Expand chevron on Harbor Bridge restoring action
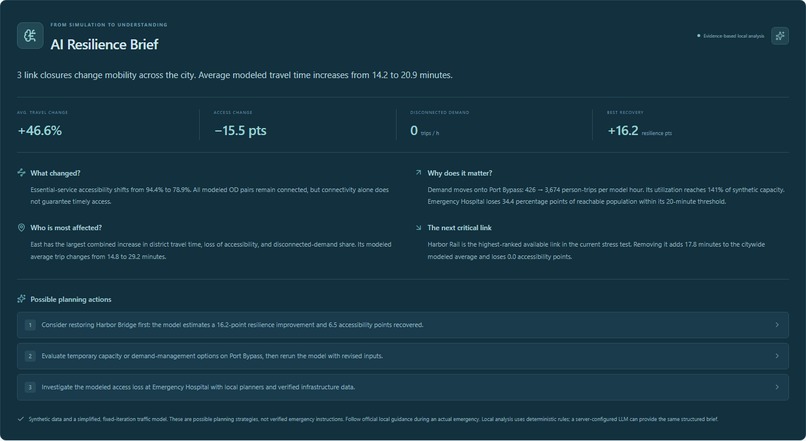This screenshot has height=441, width=806. pyautogui.click(x=777, y=325)
